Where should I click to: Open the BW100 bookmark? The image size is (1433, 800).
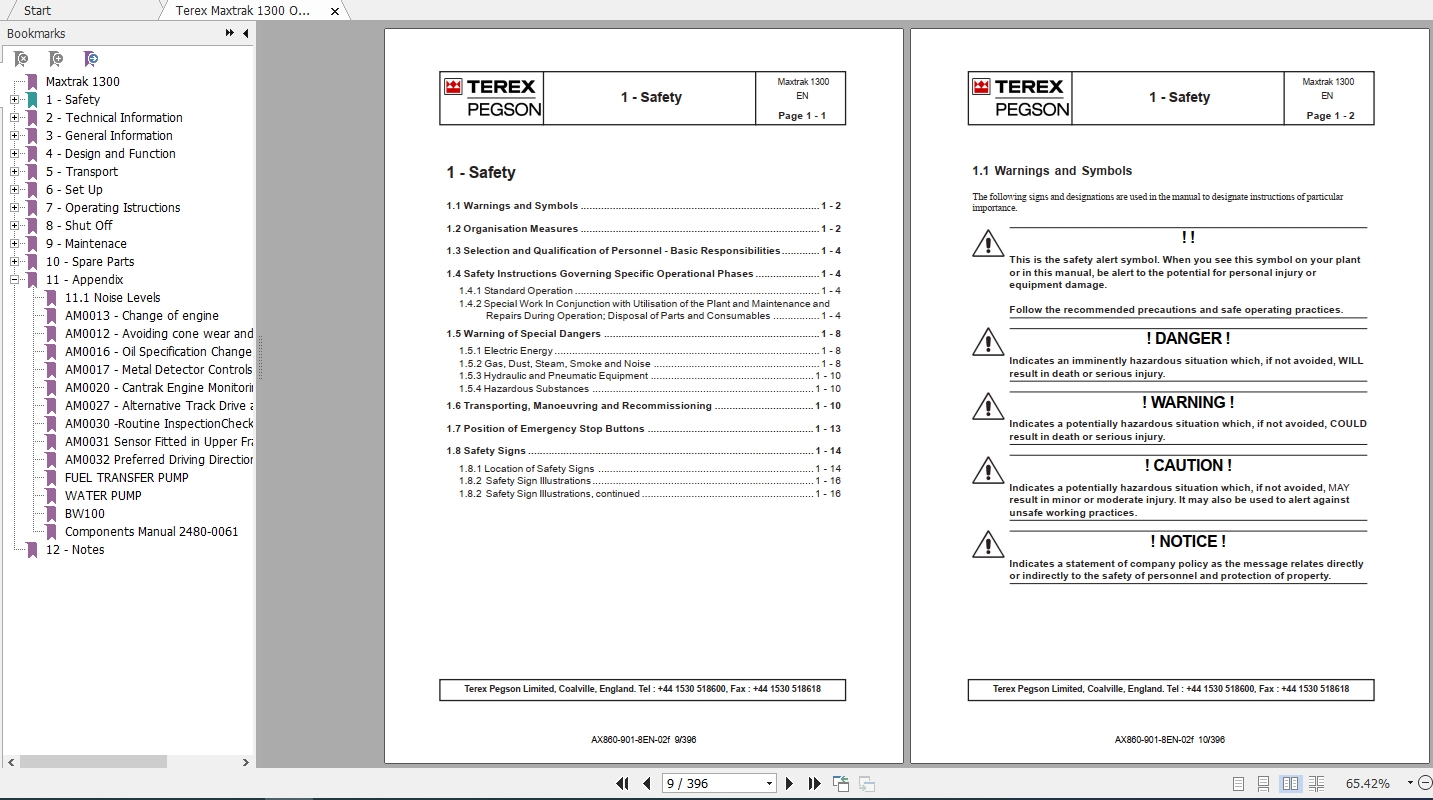pos(85,514)
